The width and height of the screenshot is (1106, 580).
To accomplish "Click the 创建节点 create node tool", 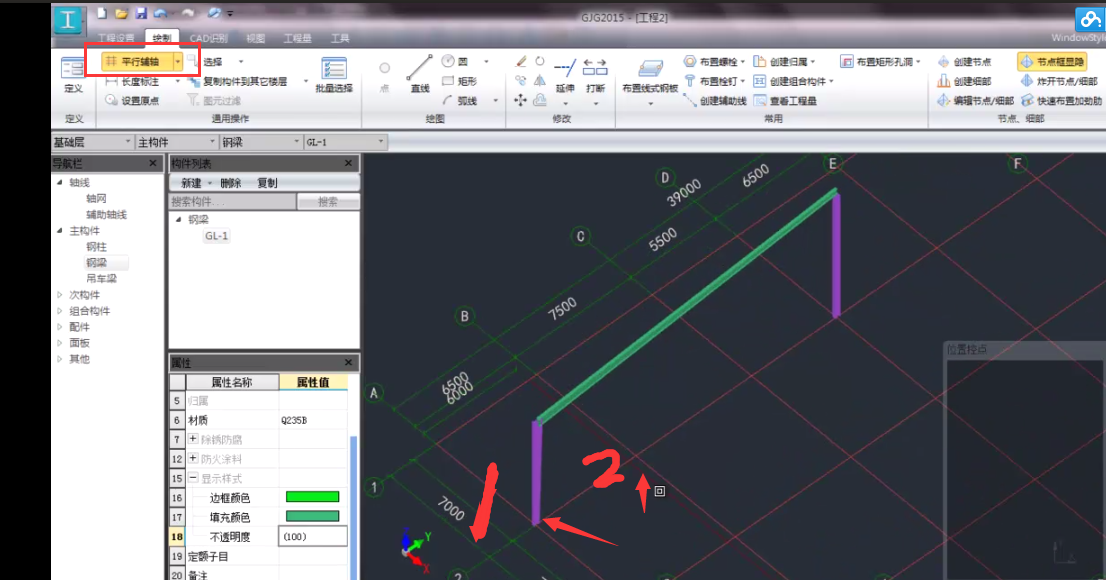I will (964, 61).
